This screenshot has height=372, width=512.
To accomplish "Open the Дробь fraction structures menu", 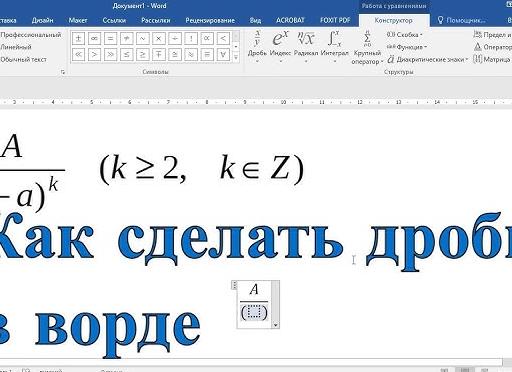I will [257, 47].
